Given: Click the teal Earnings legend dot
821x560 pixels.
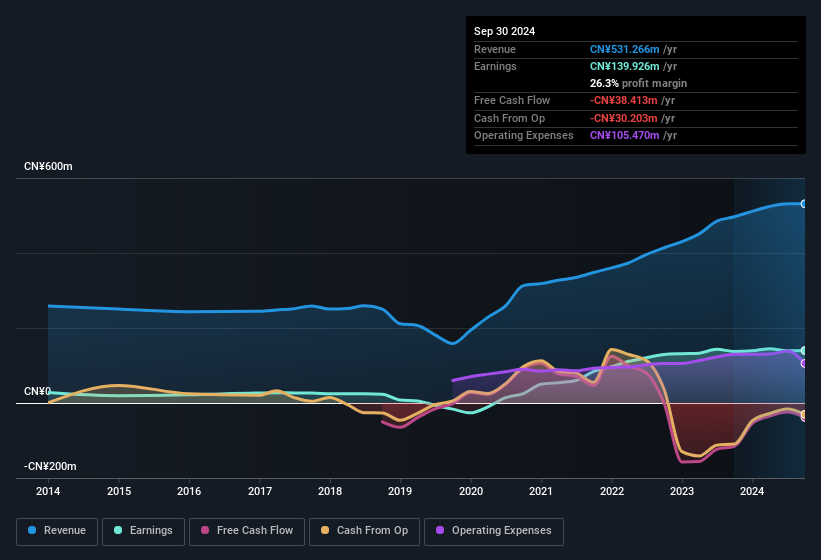Looking at the screenshot, I should point(119,531).
